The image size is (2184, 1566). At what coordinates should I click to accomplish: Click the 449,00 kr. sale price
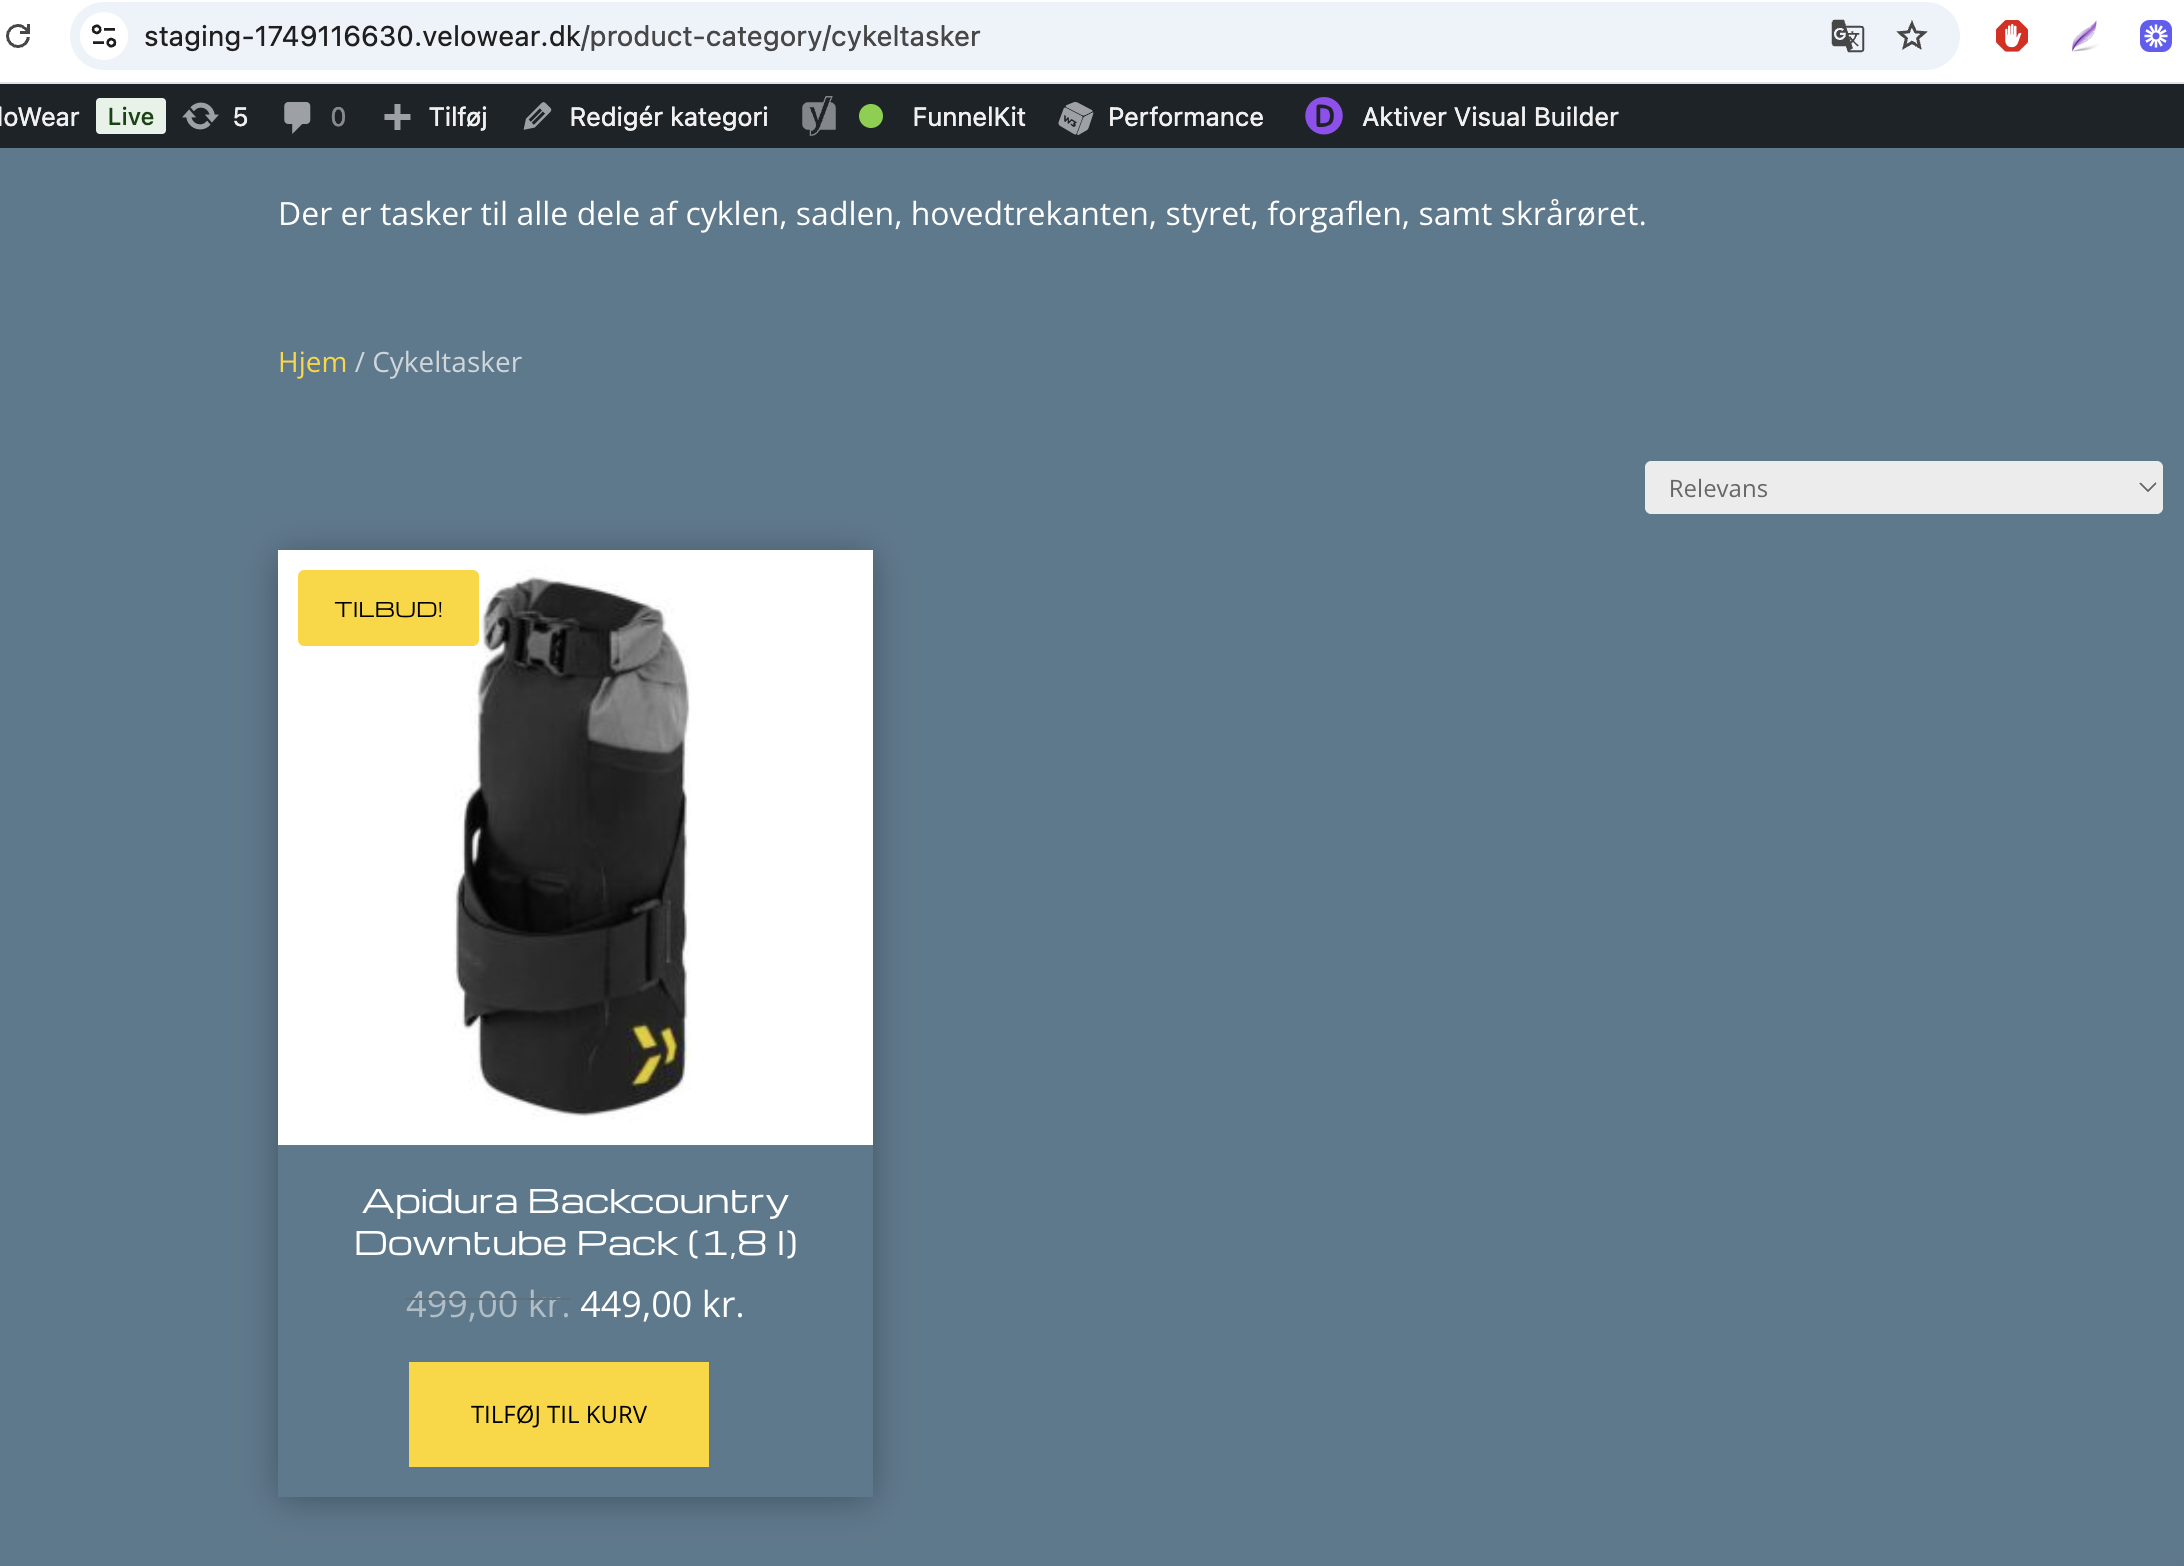coord(662,1305)
